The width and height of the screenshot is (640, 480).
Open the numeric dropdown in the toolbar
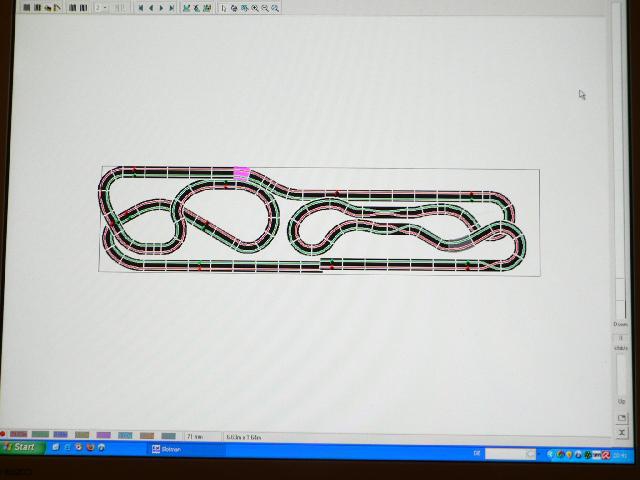(x=101, y=7)
